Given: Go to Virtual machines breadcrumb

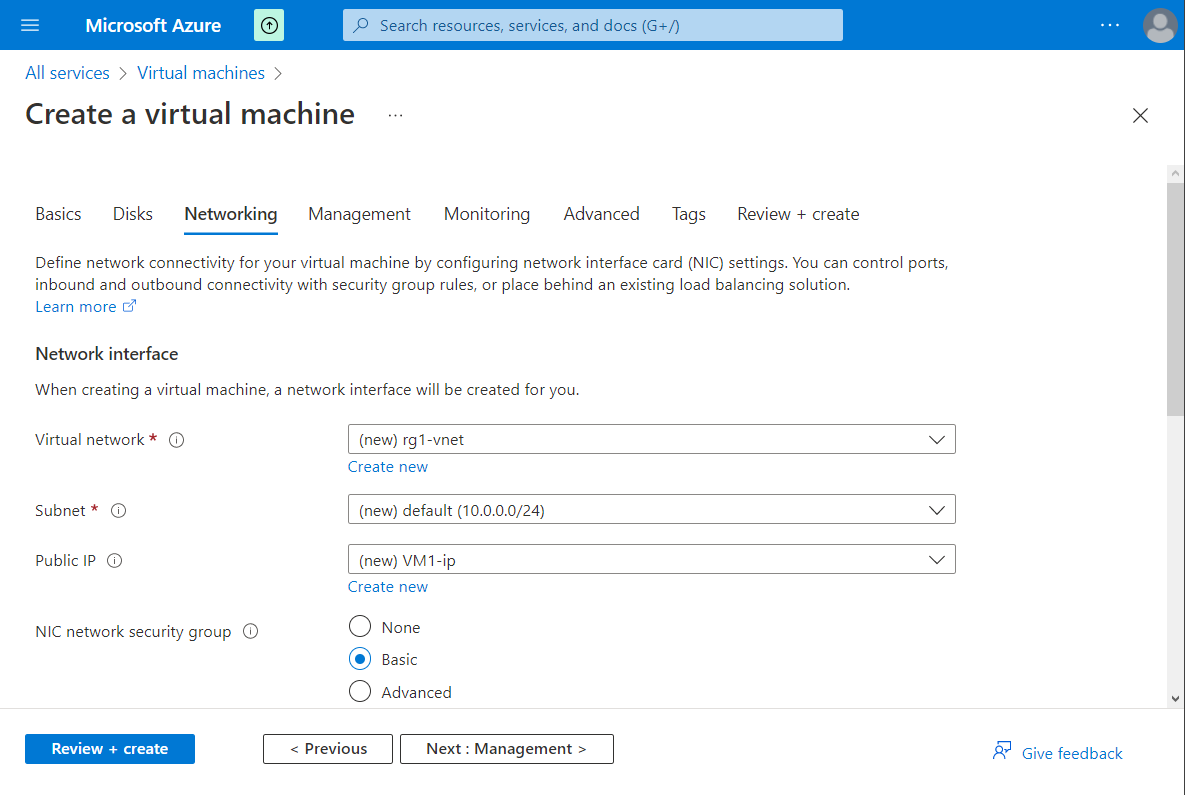Looking at the screenshot, I should 201,73.
